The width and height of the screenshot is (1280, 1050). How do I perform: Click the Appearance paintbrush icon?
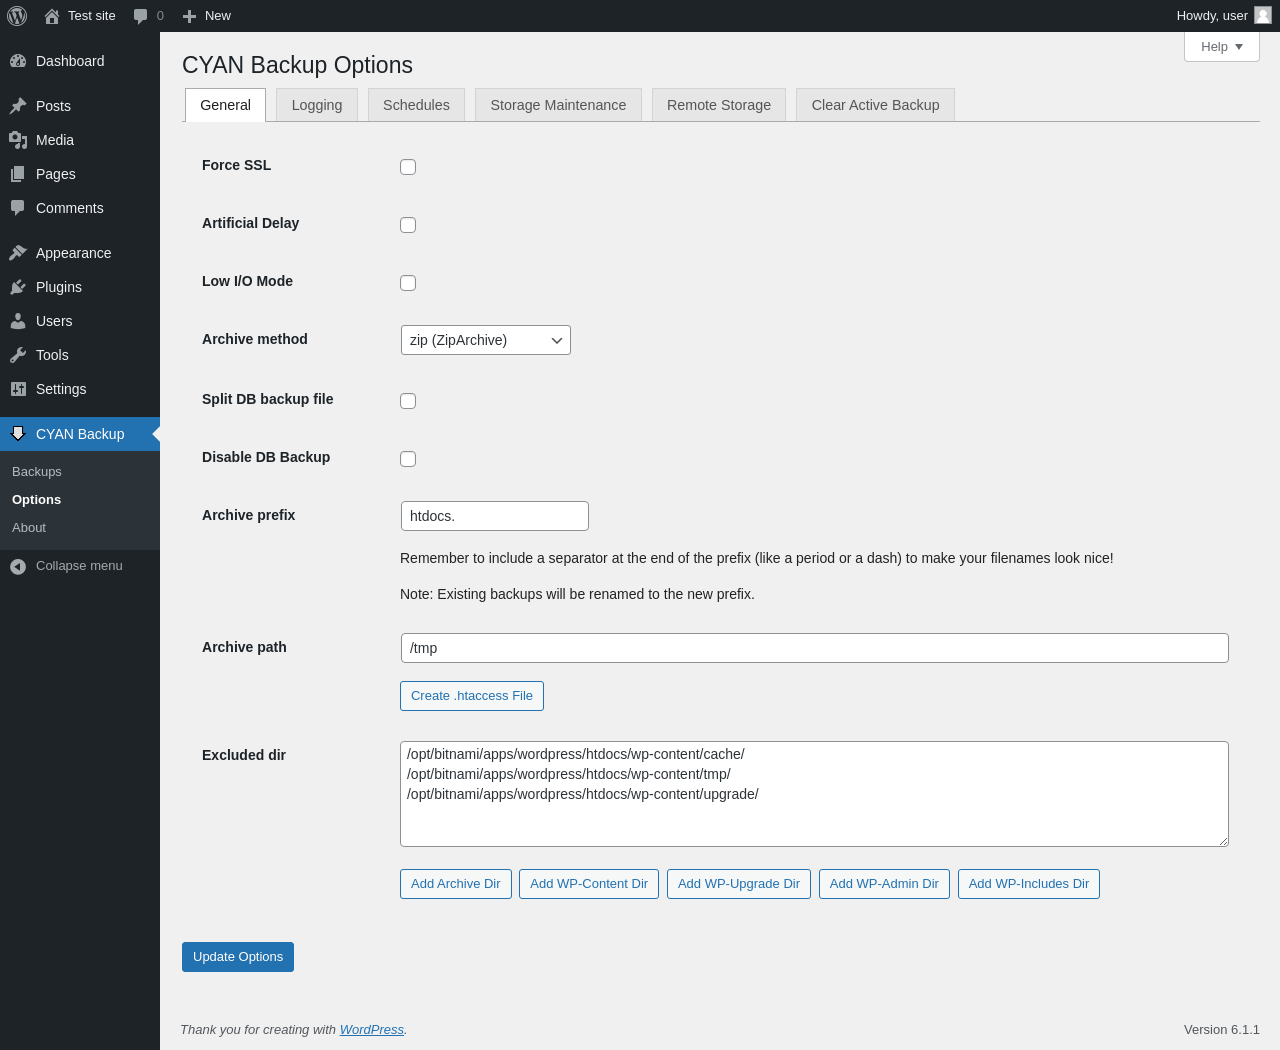tap(18, 253)
